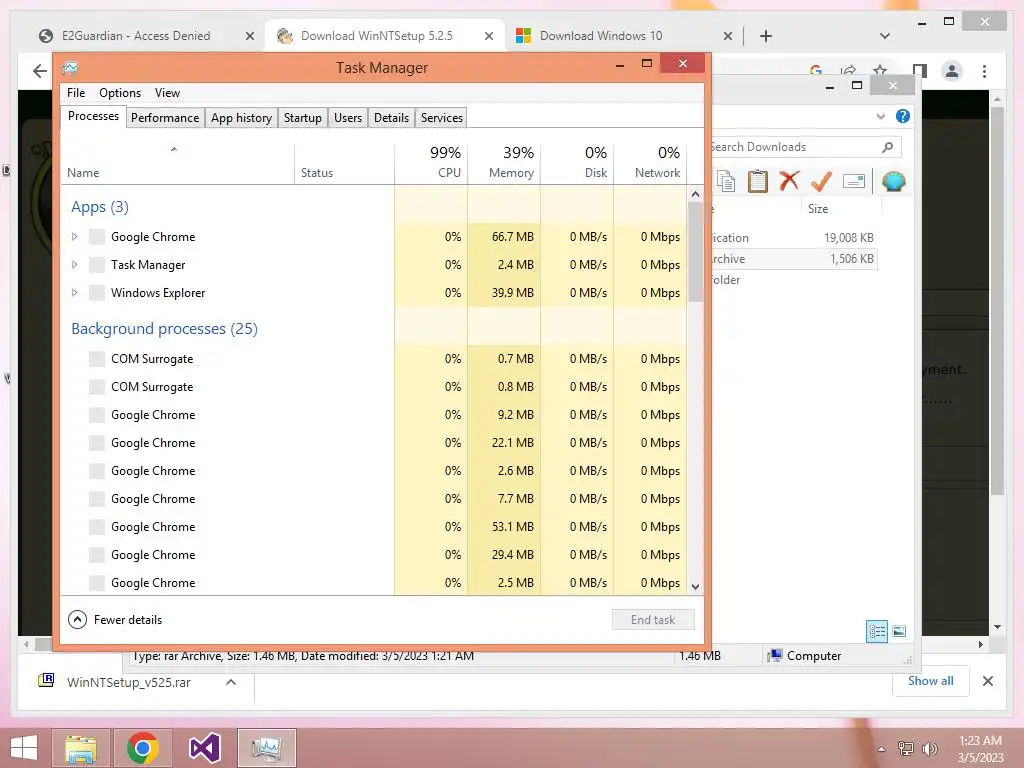Select the E2Guardian - Access Denied tab
The height and width of the screenshot is (768, 1024).
click(136, 36)
